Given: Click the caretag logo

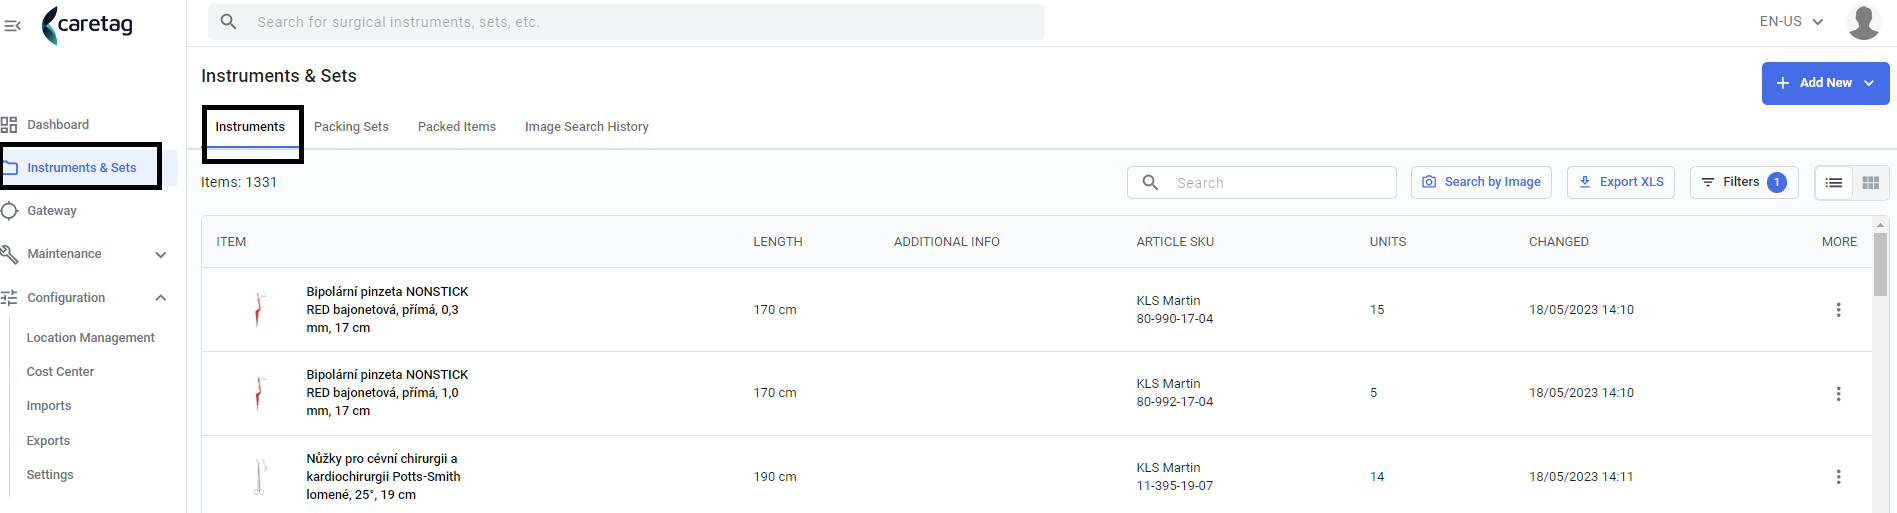Looking at the screenshot, I should point(87,25).
